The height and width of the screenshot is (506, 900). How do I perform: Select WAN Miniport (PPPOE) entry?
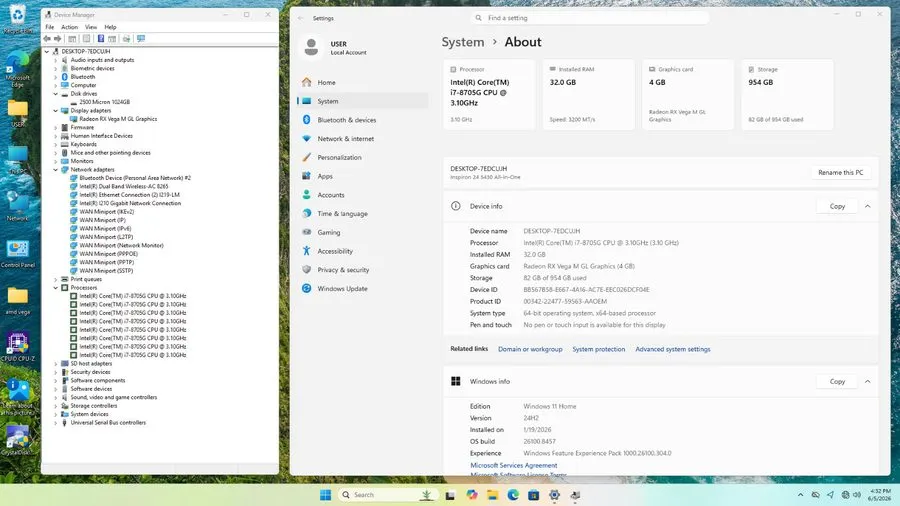tap(108, 254)
